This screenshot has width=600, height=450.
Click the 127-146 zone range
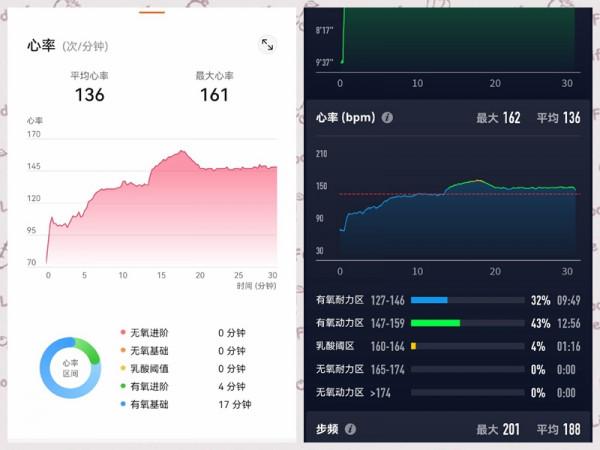tap(388, 301)
